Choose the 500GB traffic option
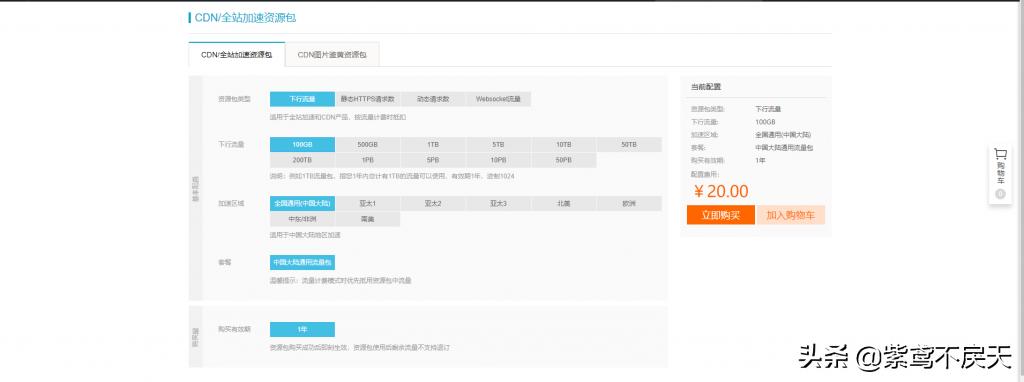 point(368,144)
